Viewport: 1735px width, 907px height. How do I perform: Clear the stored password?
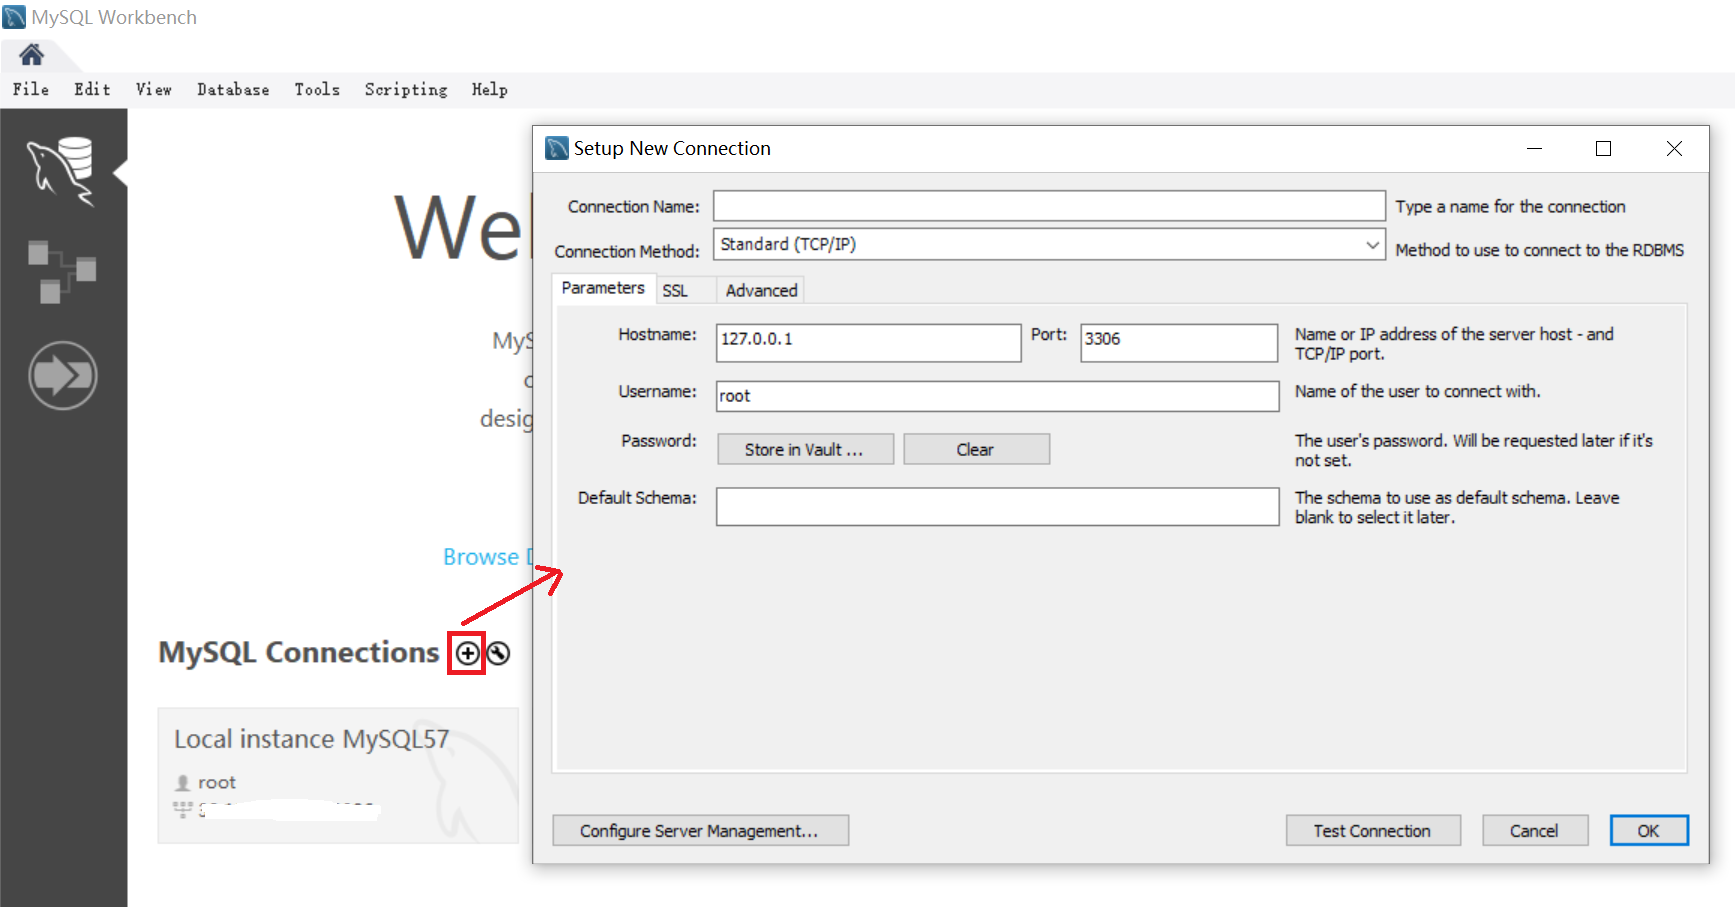pos(976,449)
